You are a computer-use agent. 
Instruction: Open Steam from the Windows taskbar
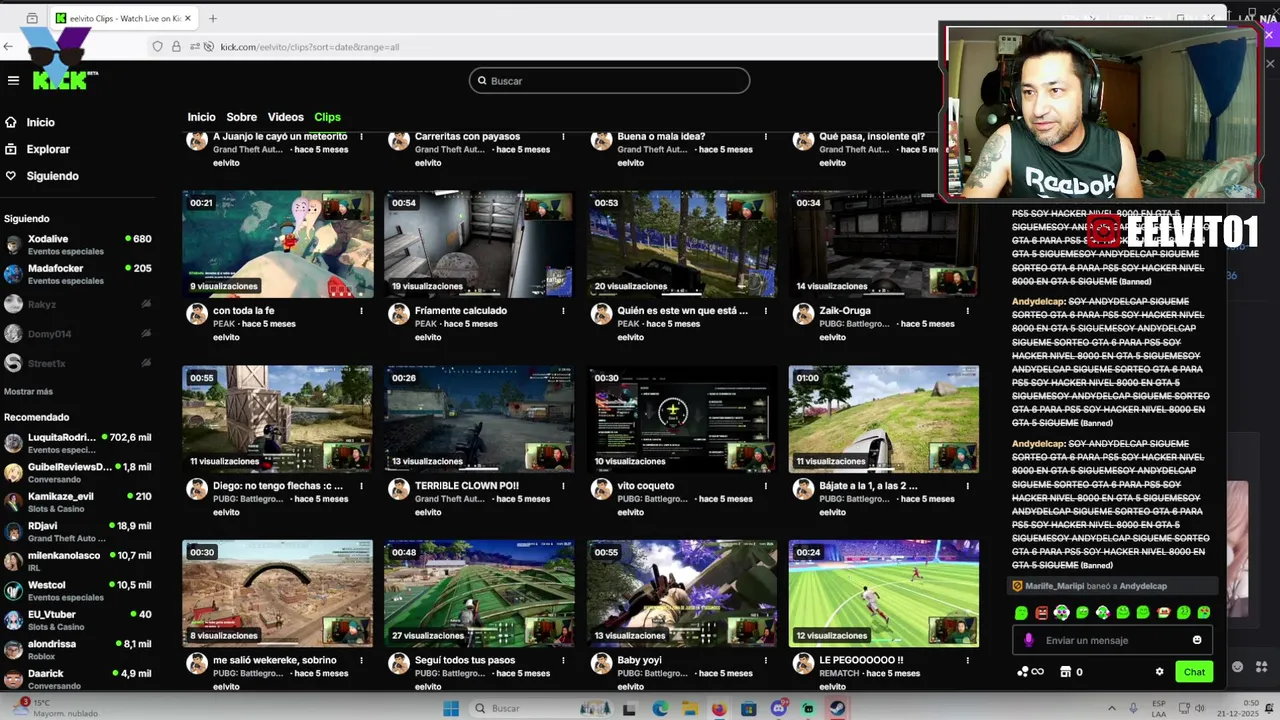tap(837, 709)
